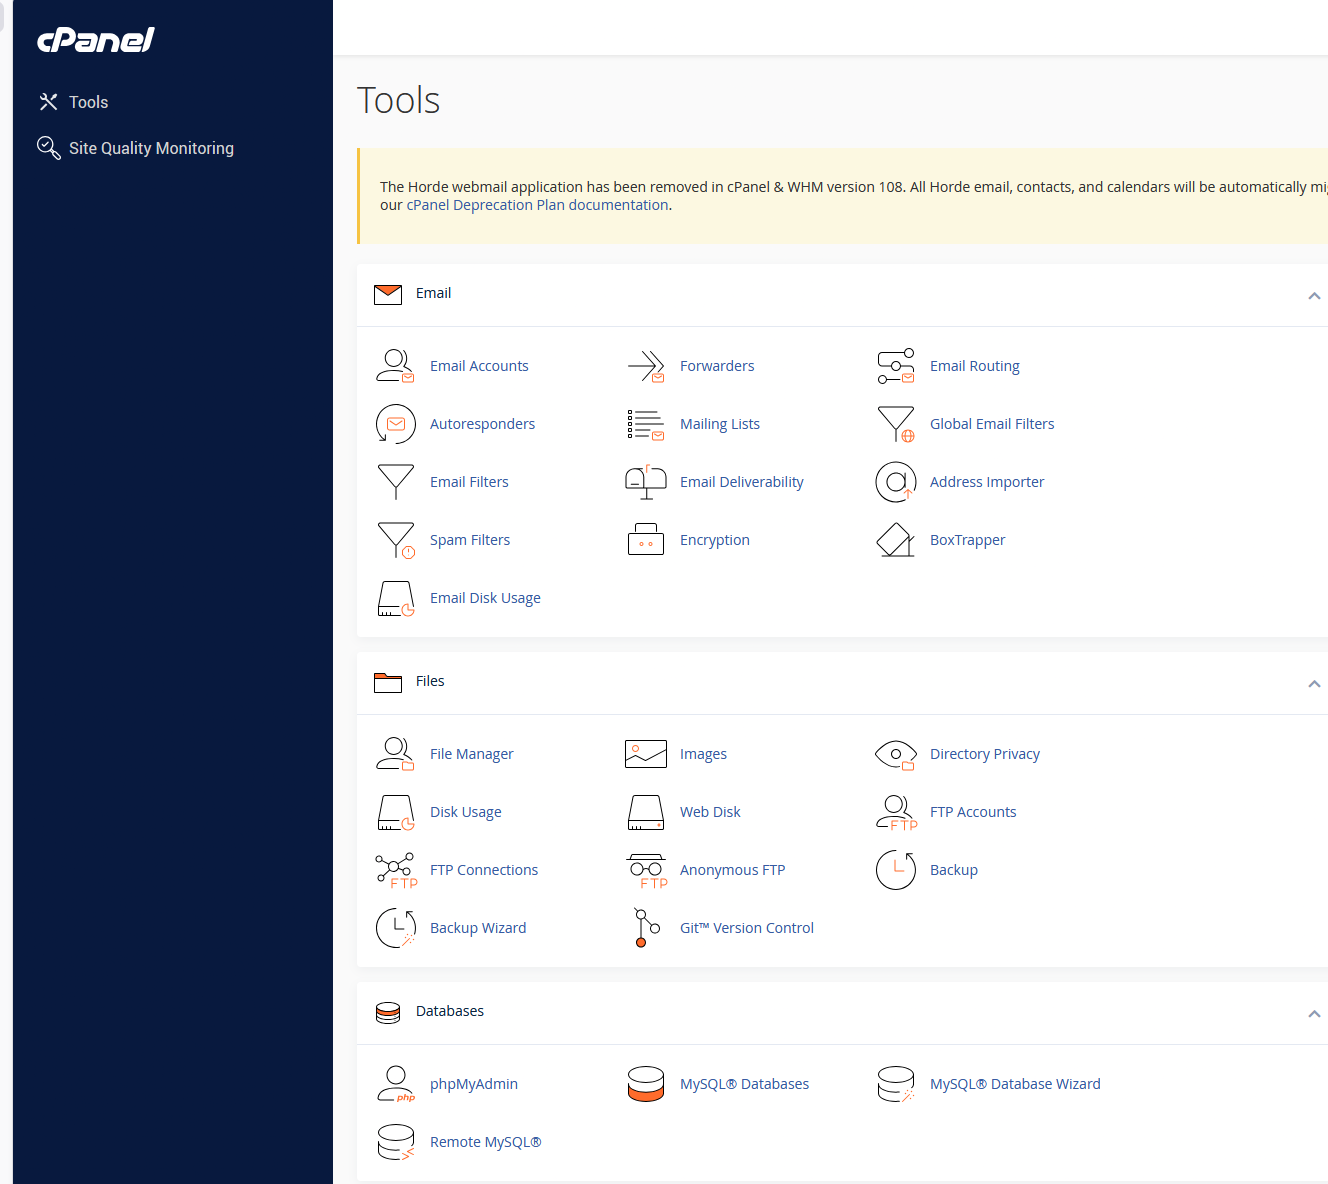The width and height of the screenshot is (1328, 1184).
Task: Collapse the Databases section chevron
Action: pos(1314,1014)
